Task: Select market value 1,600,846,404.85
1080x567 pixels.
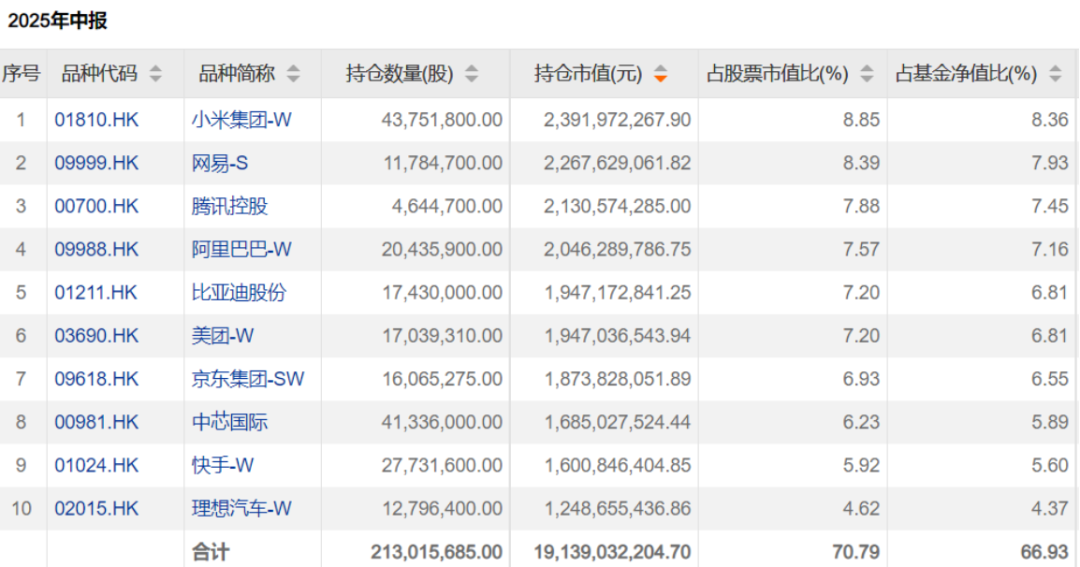Action: pos(618,465)
